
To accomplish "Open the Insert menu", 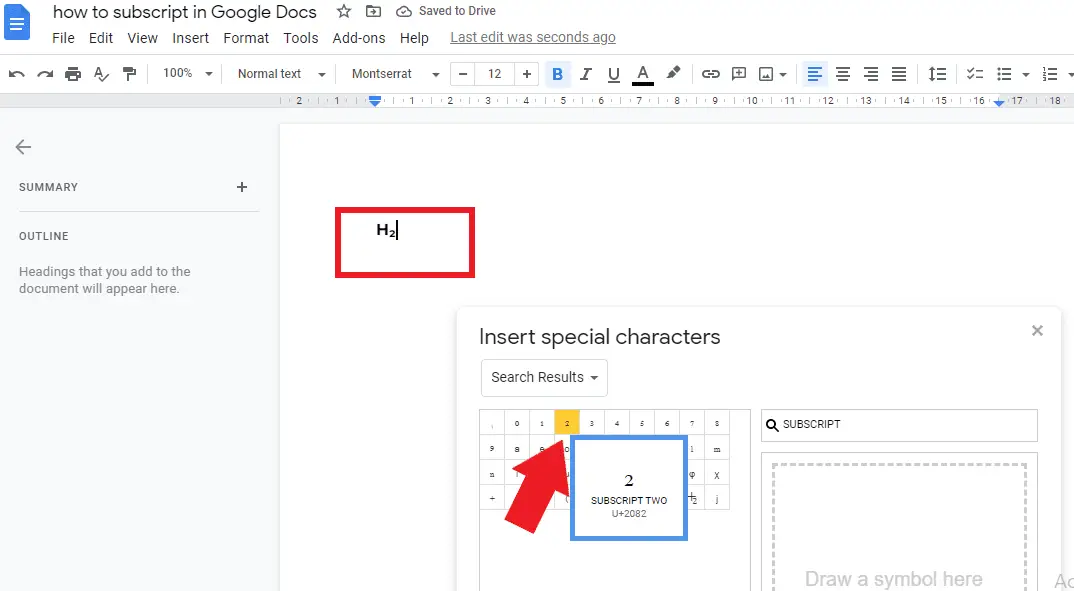I will pos(190,38).
